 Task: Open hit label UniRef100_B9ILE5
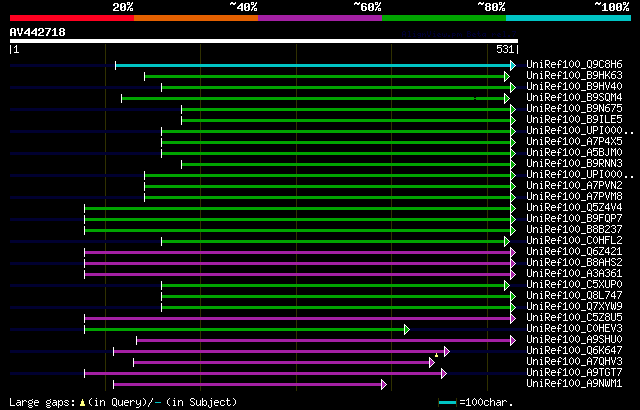click(574, 120)
